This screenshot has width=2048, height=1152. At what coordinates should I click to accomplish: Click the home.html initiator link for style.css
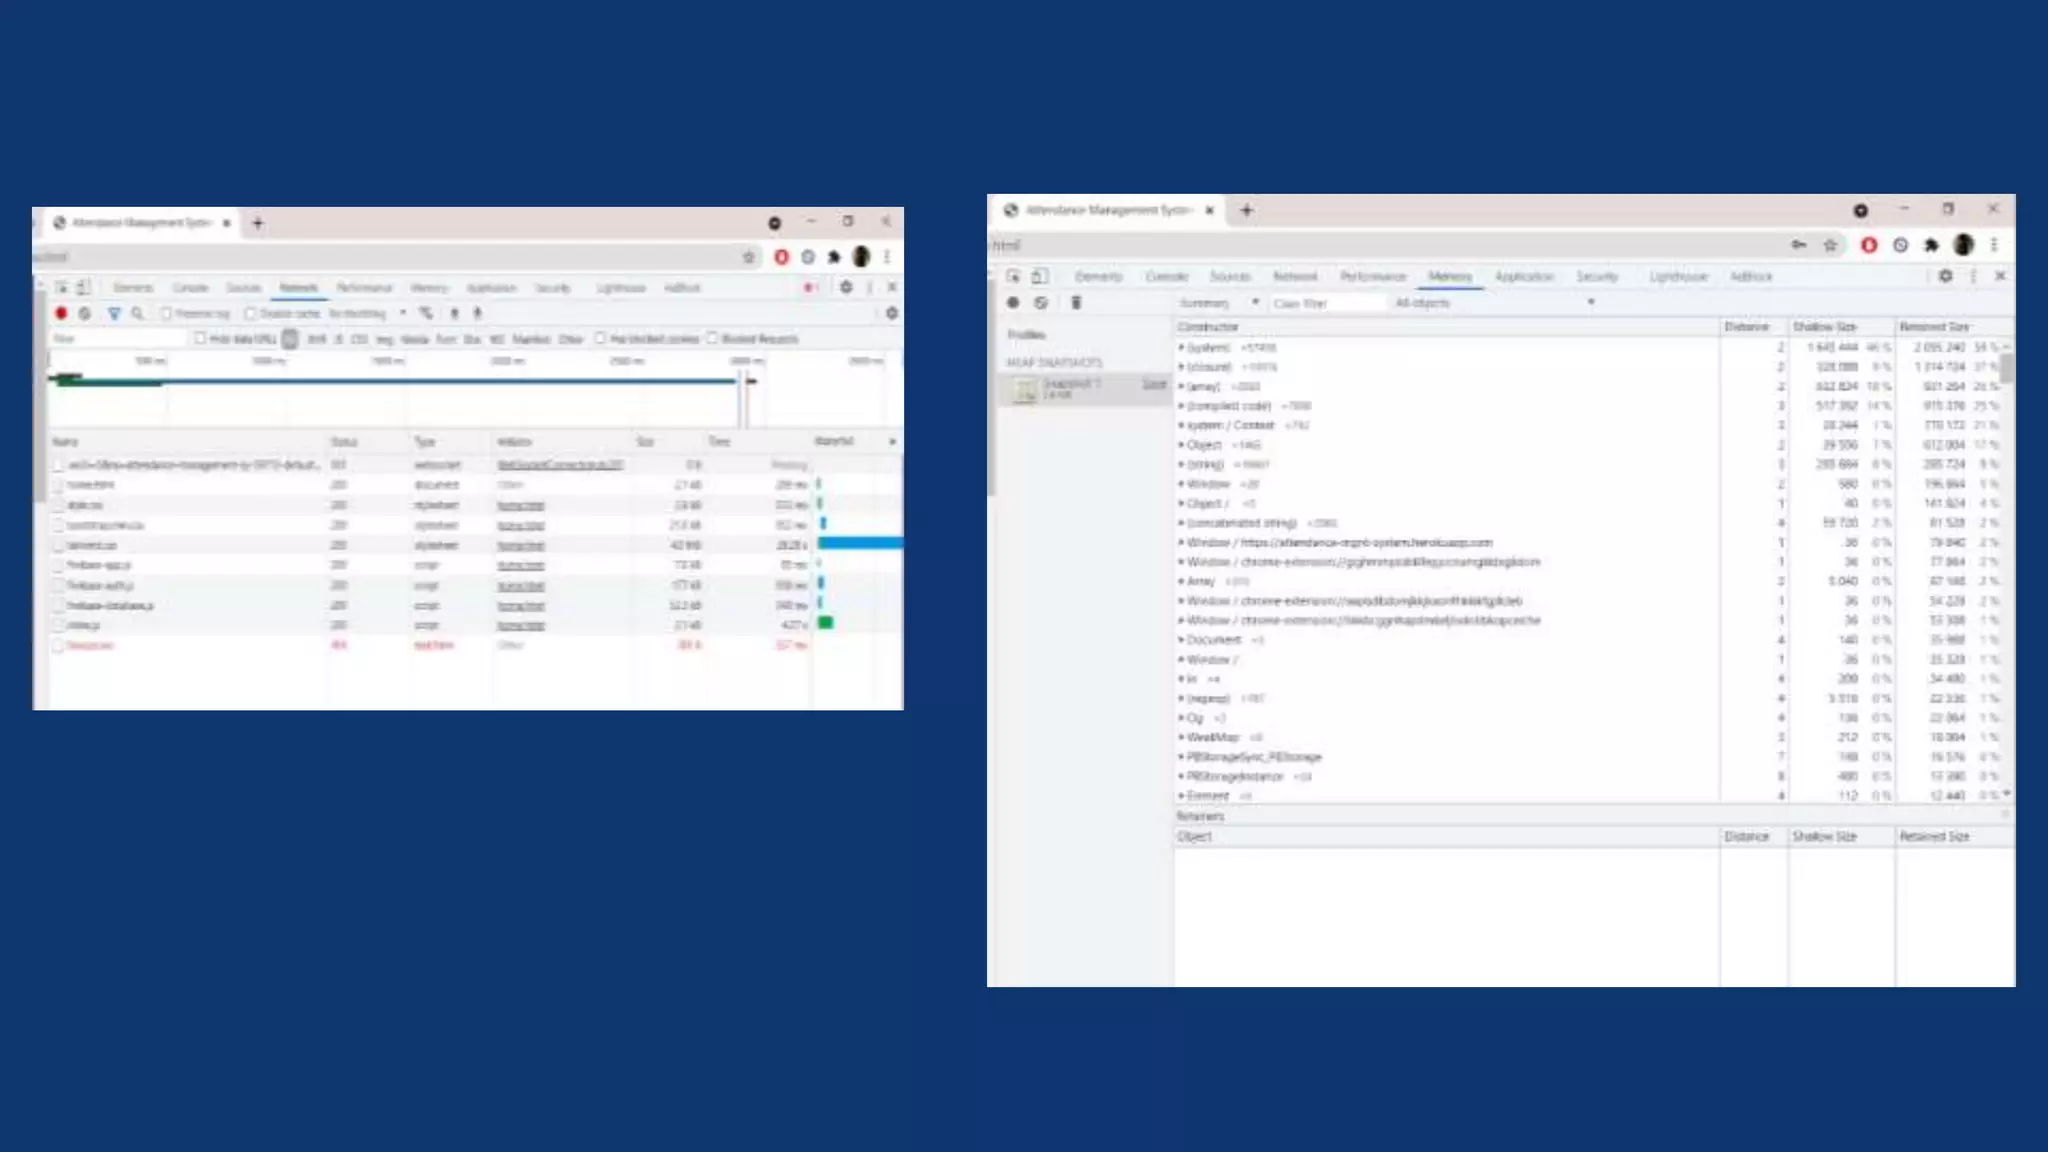pyautogui.click(x=521, y=505)
